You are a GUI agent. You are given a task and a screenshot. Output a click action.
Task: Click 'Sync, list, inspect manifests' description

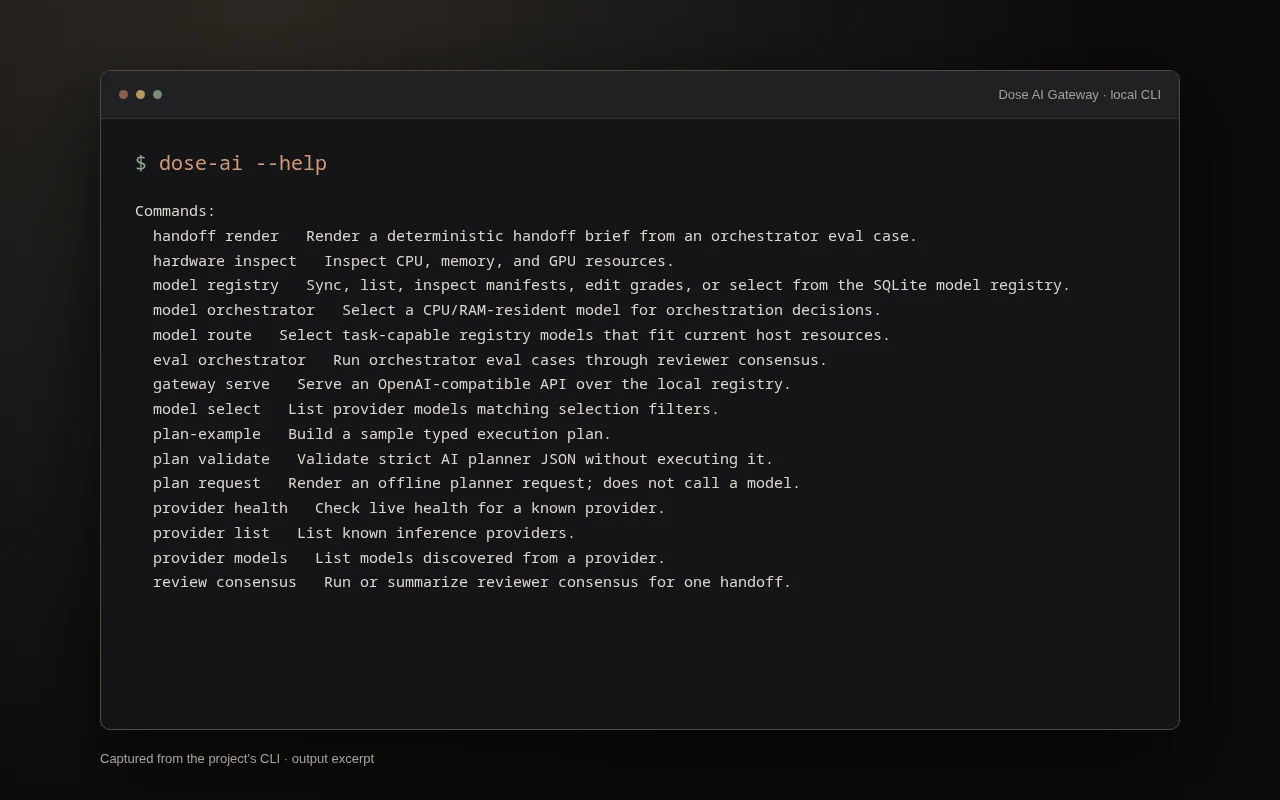pos(688,285)
